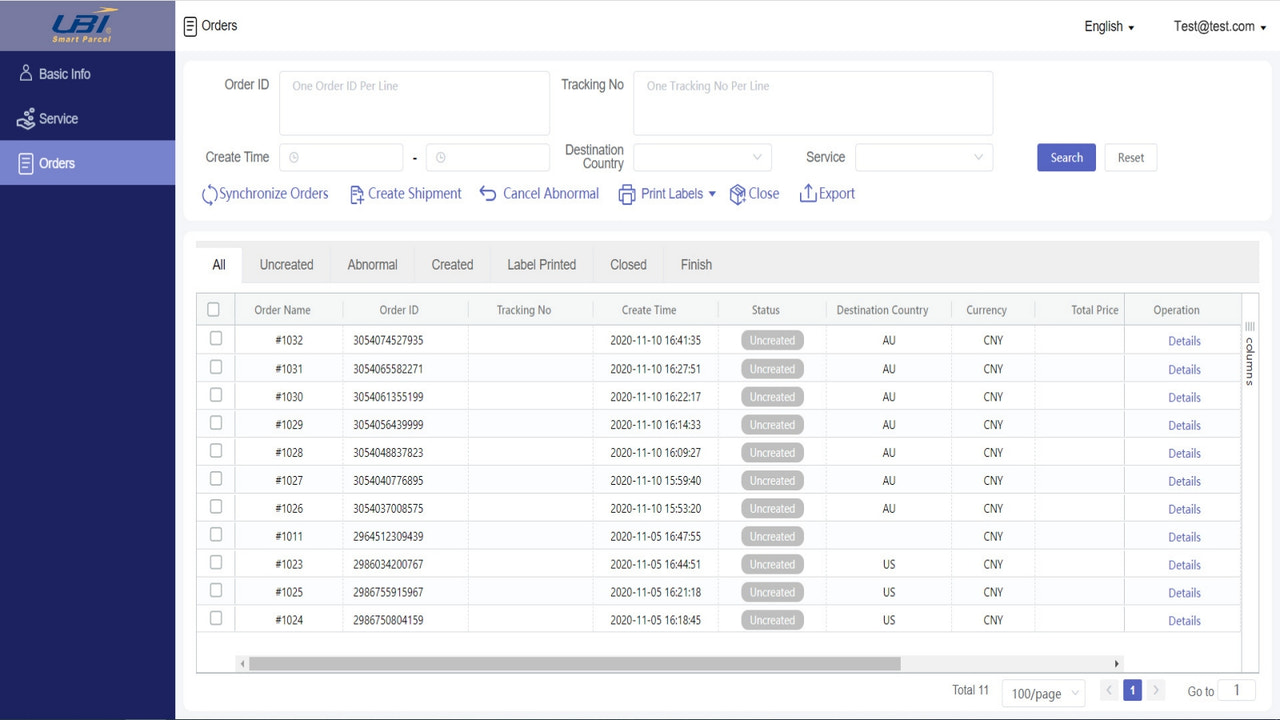Expand the Print Labels dropdown arrow
Viewport: 1280px width, 720px height.
(x=711, y=194)
